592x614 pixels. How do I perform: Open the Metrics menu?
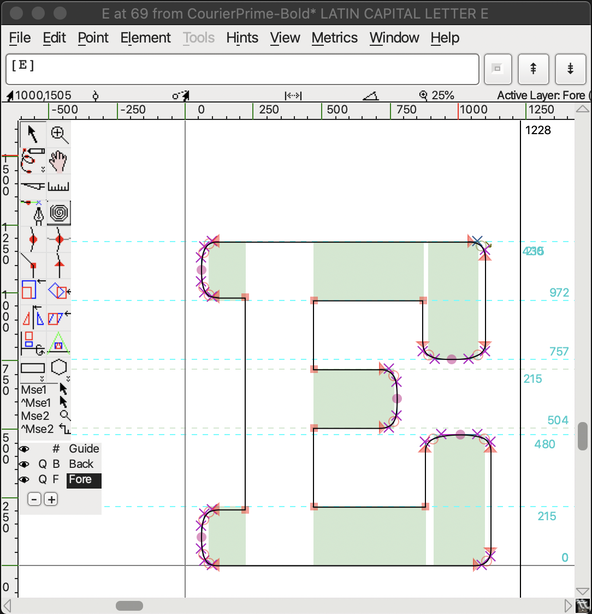[x=334, y=38]
